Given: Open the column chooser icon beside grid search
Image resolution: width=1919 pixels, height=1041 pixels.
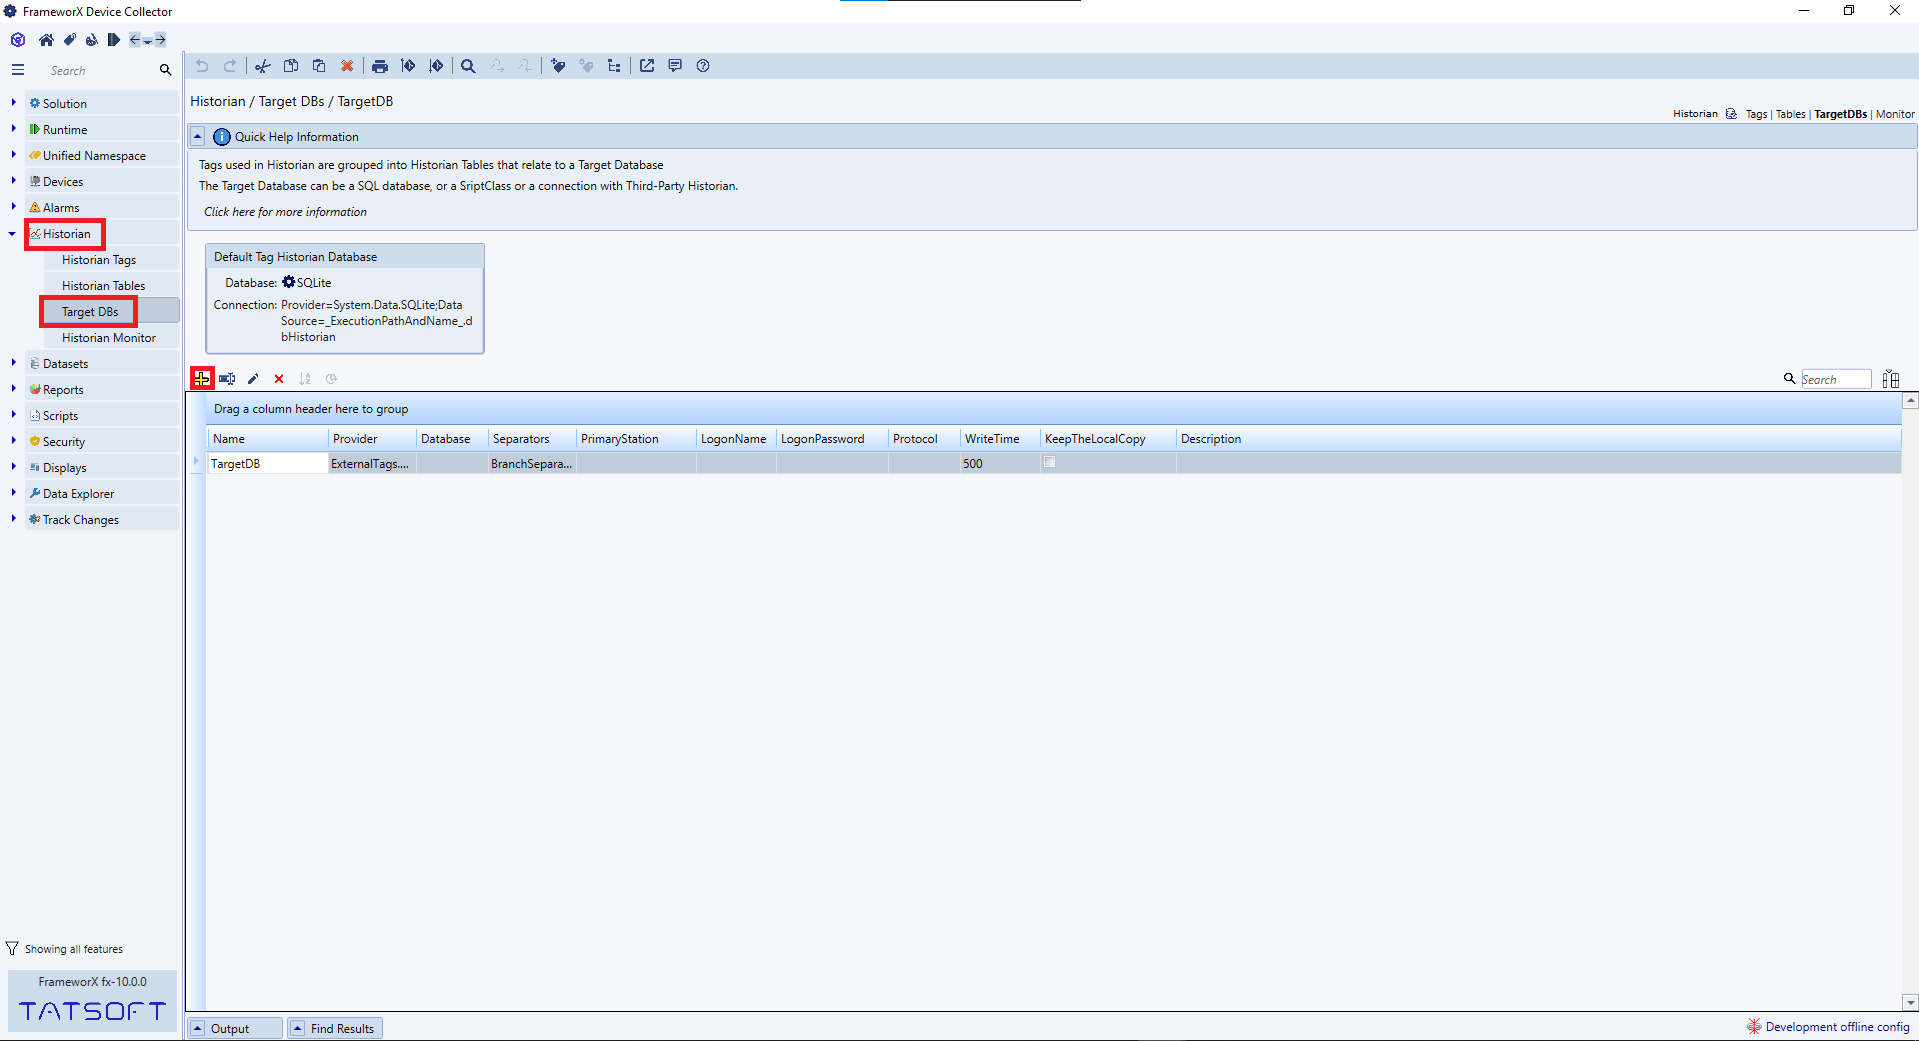Looking at the screenshot, I should [1890, 379].
